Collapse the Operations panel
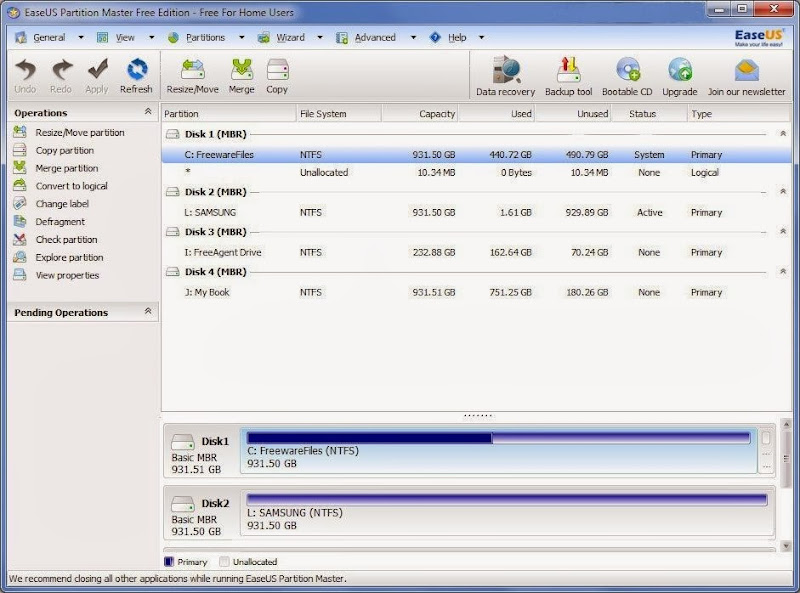 click(x=148, y=111)
